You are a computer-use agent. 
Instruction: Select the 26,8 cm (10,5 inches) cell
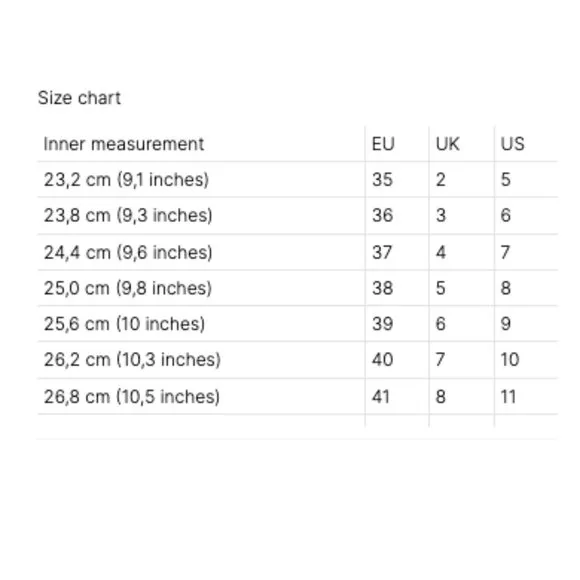tap(132, 397)
